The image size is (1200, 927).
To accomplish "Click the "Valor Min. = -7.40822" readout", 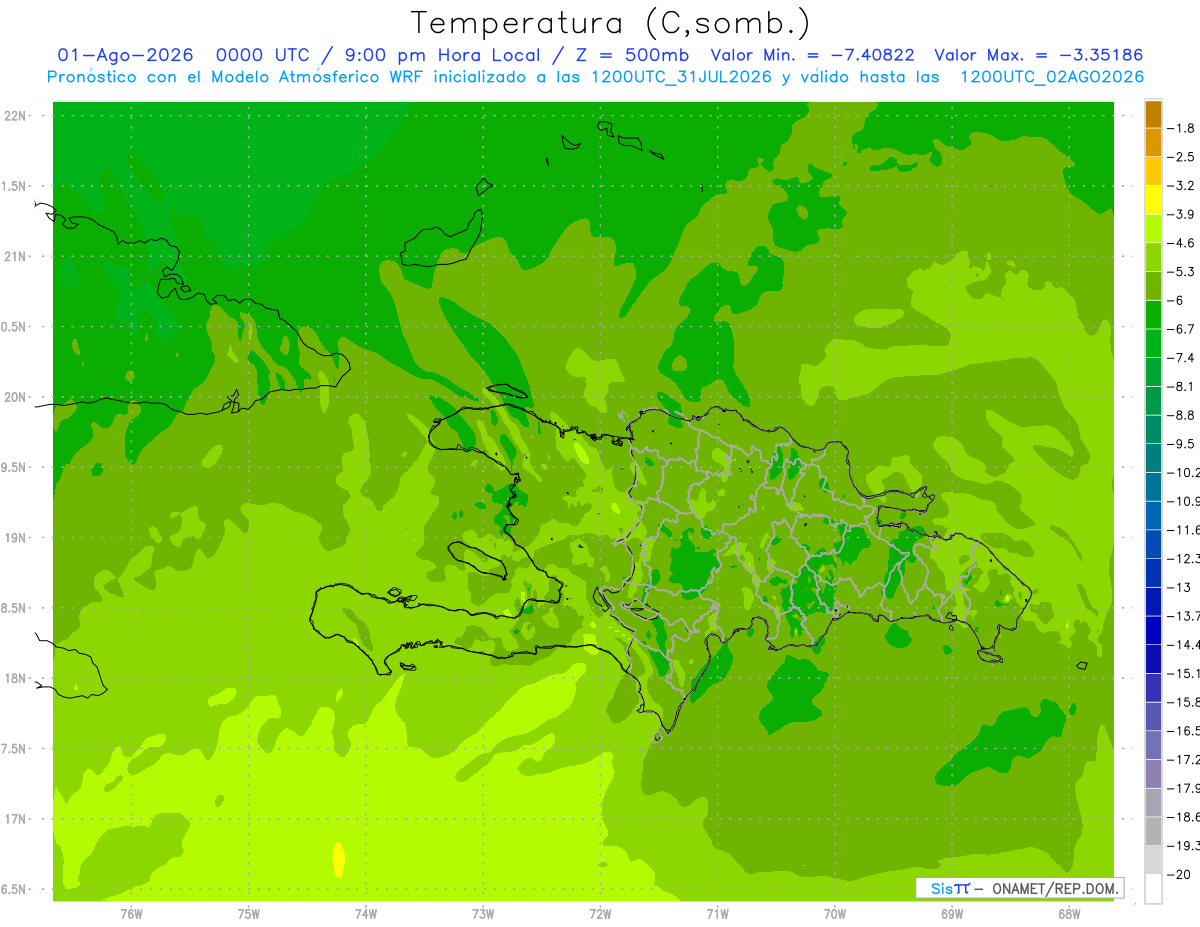I will 812,55.
